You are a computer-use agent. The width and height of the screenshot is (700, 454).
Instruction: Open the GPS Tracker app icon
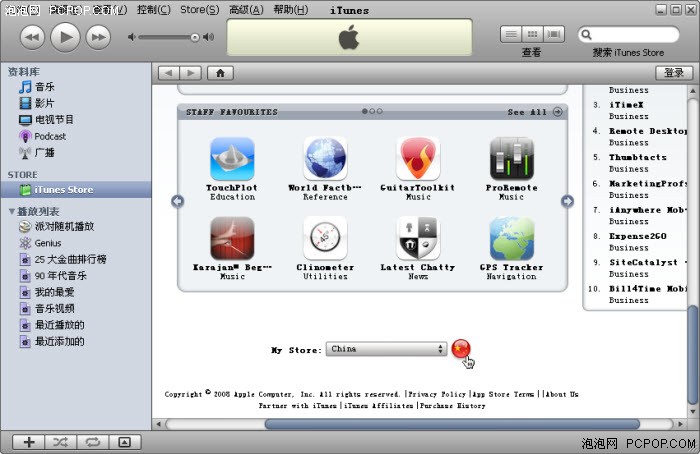point(512,238)
